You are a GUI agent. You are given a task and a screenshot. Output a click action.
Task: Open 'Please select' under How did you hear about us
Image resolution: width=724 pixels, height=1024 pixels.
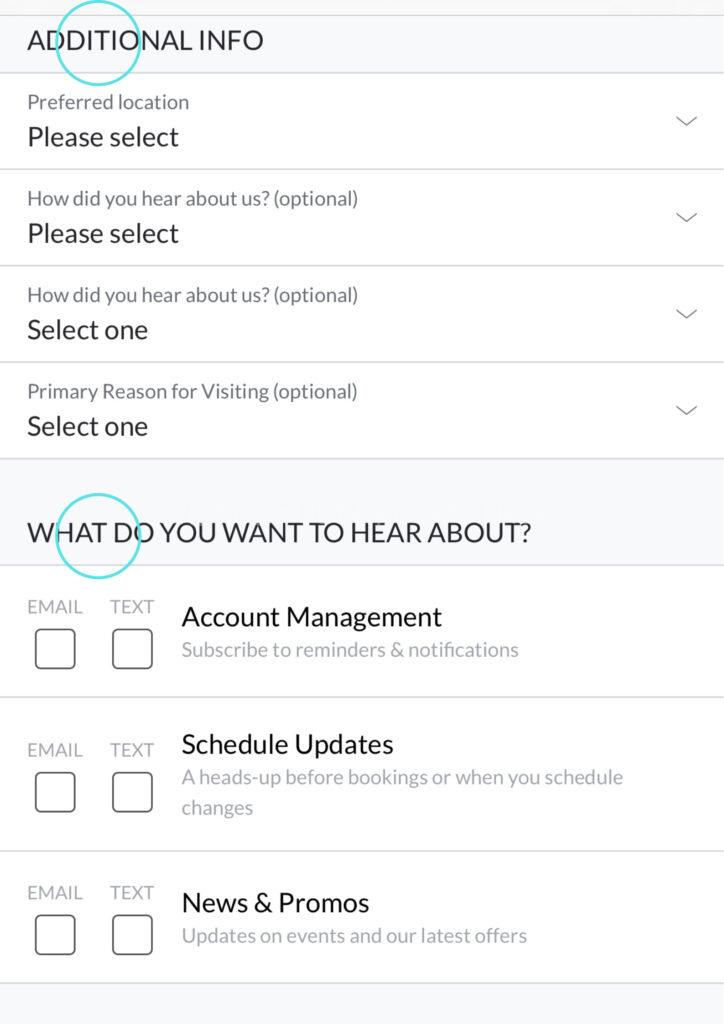(x=103, y=233)
